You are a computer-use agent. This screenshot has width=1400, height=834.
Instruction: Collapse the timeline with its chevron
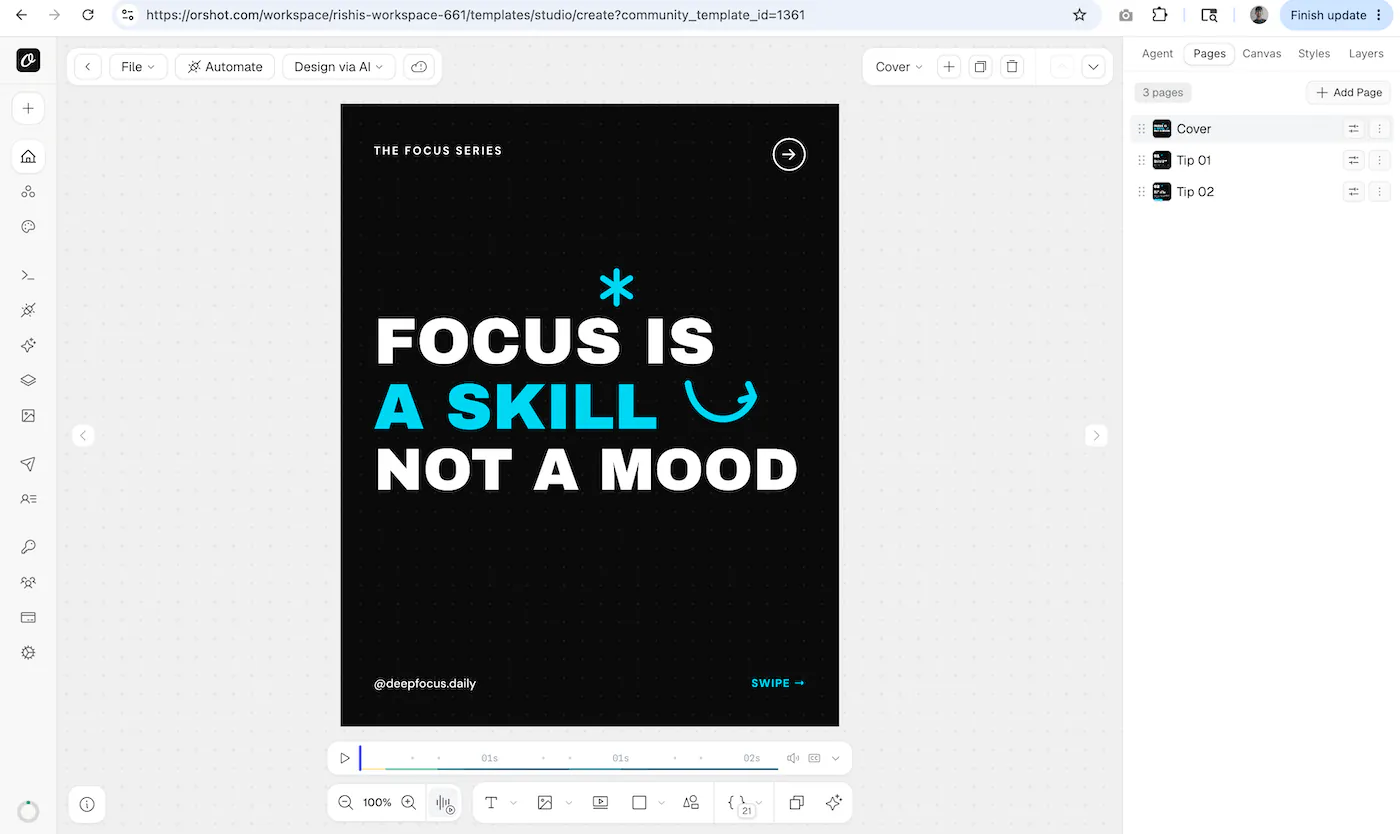(836, 758)
